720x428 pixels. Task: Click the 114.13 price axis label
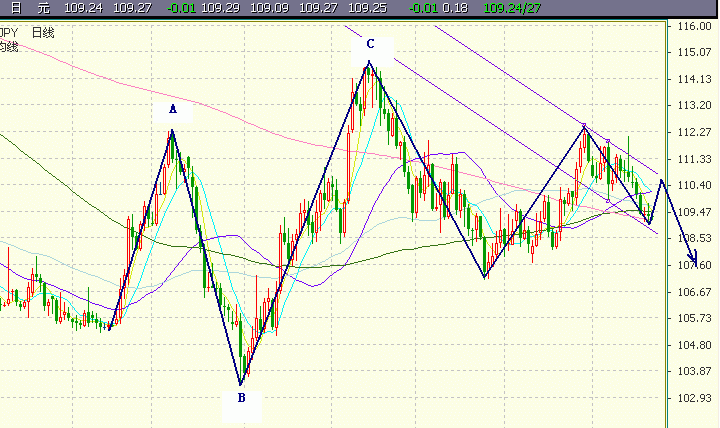(x=695, y=79)
